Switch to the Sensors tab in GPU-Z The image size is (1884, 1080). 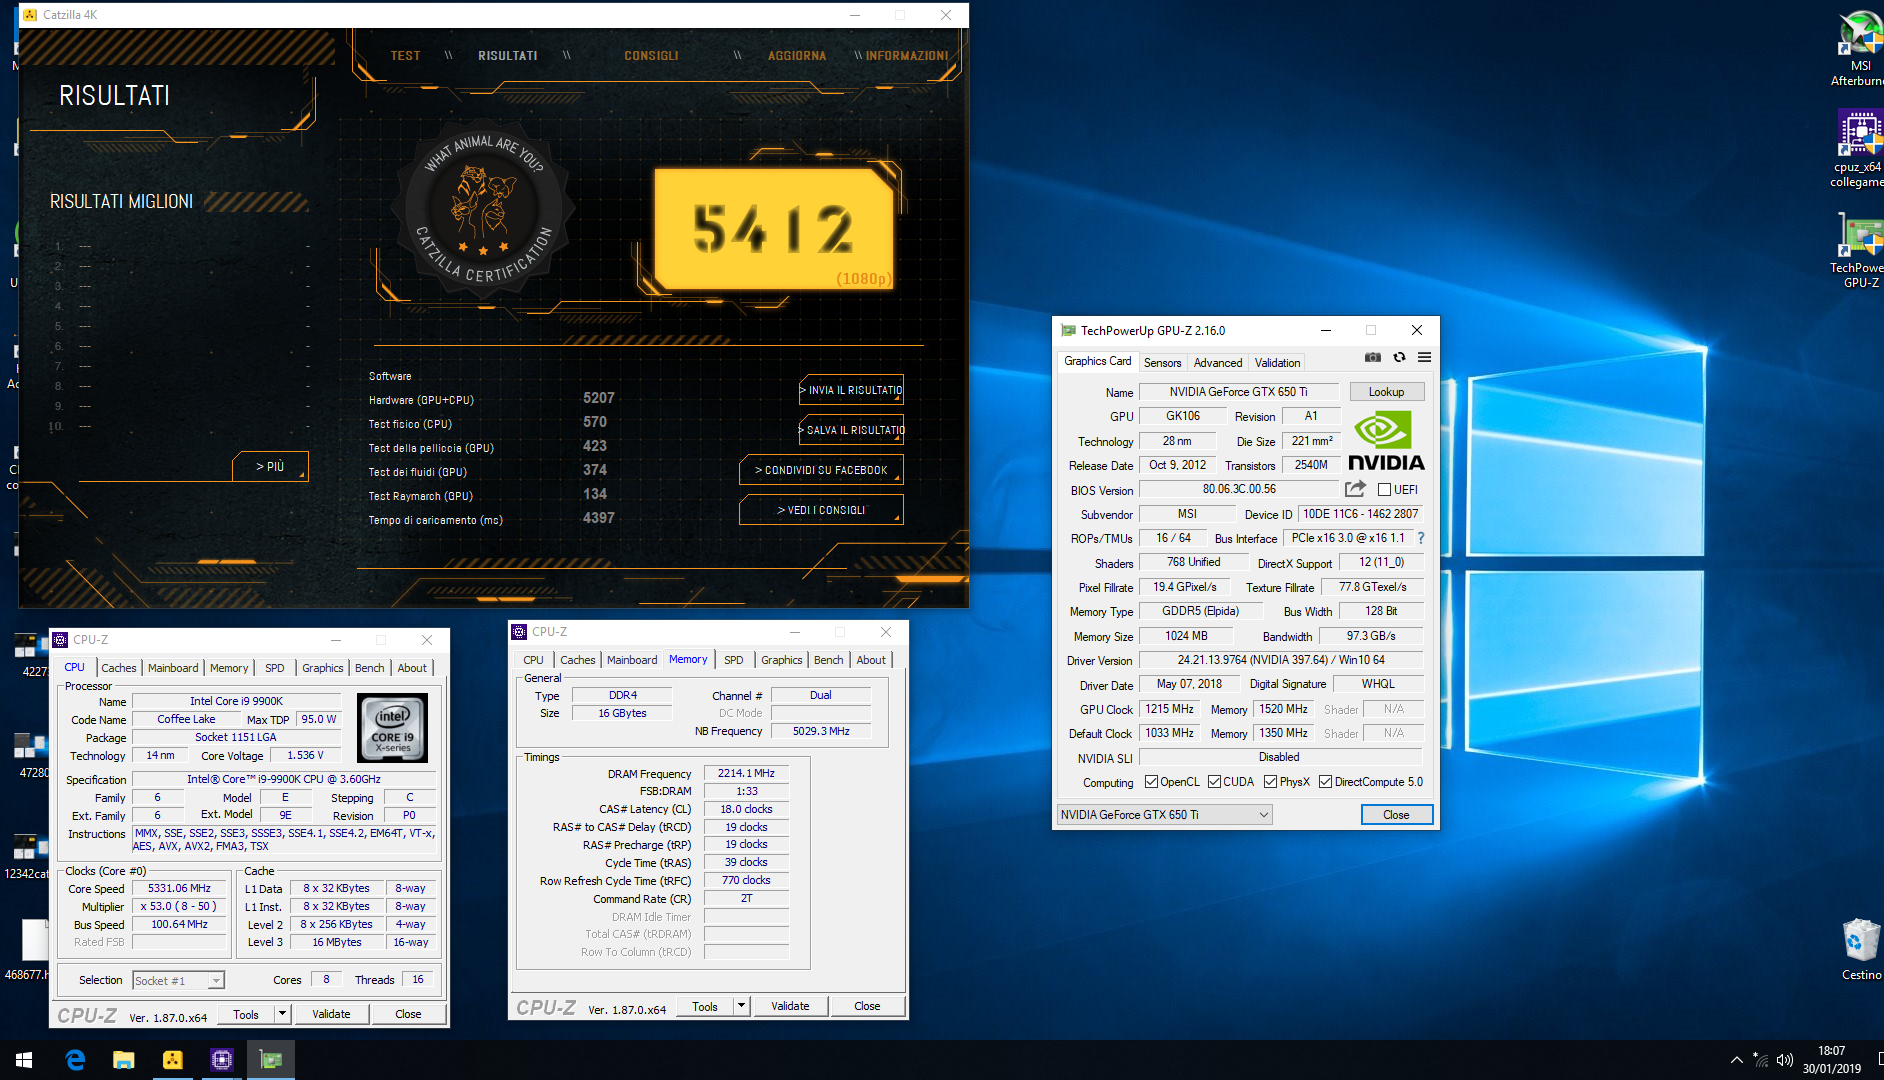(1162, 363)
